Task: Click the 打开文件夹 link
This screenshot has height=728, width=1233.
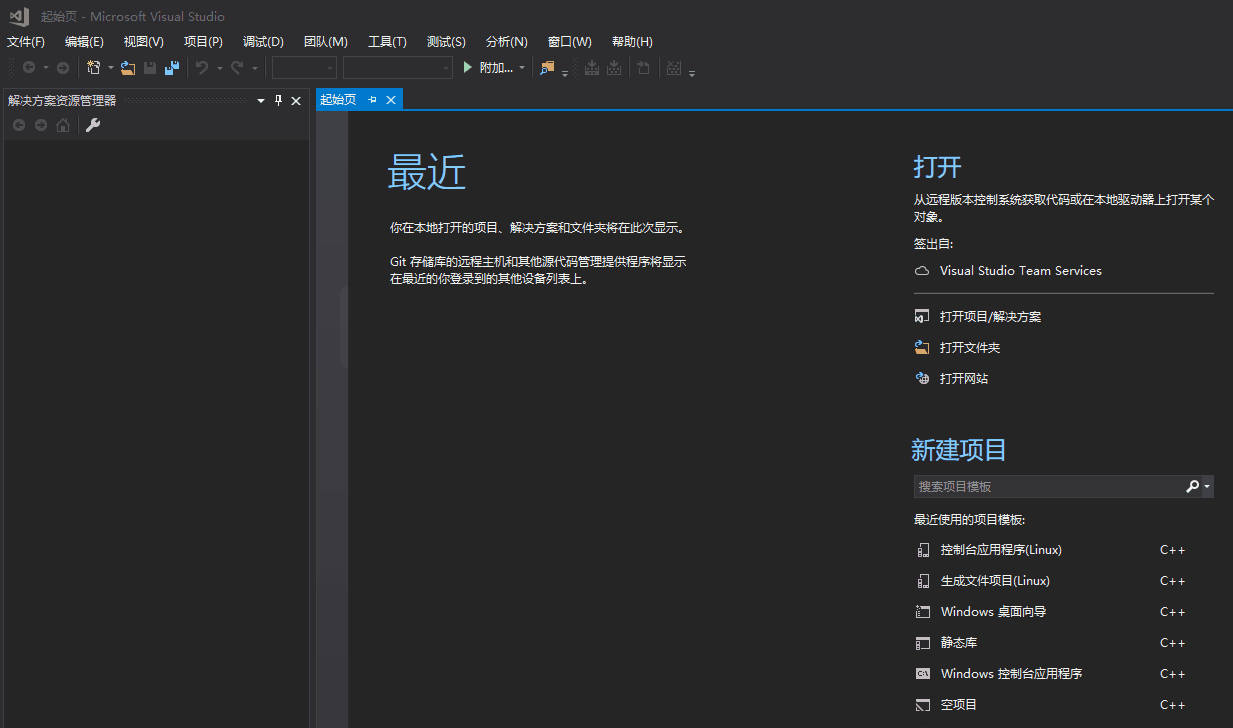Action: click(x=970, y=348)
